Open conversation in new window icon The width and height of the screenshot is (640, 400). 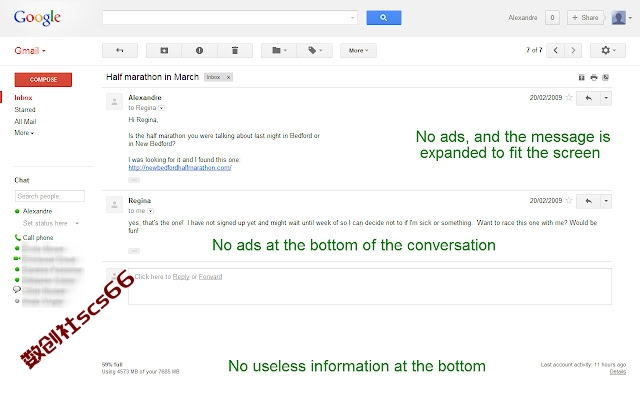pyautogui.click(x=606, y=78)
